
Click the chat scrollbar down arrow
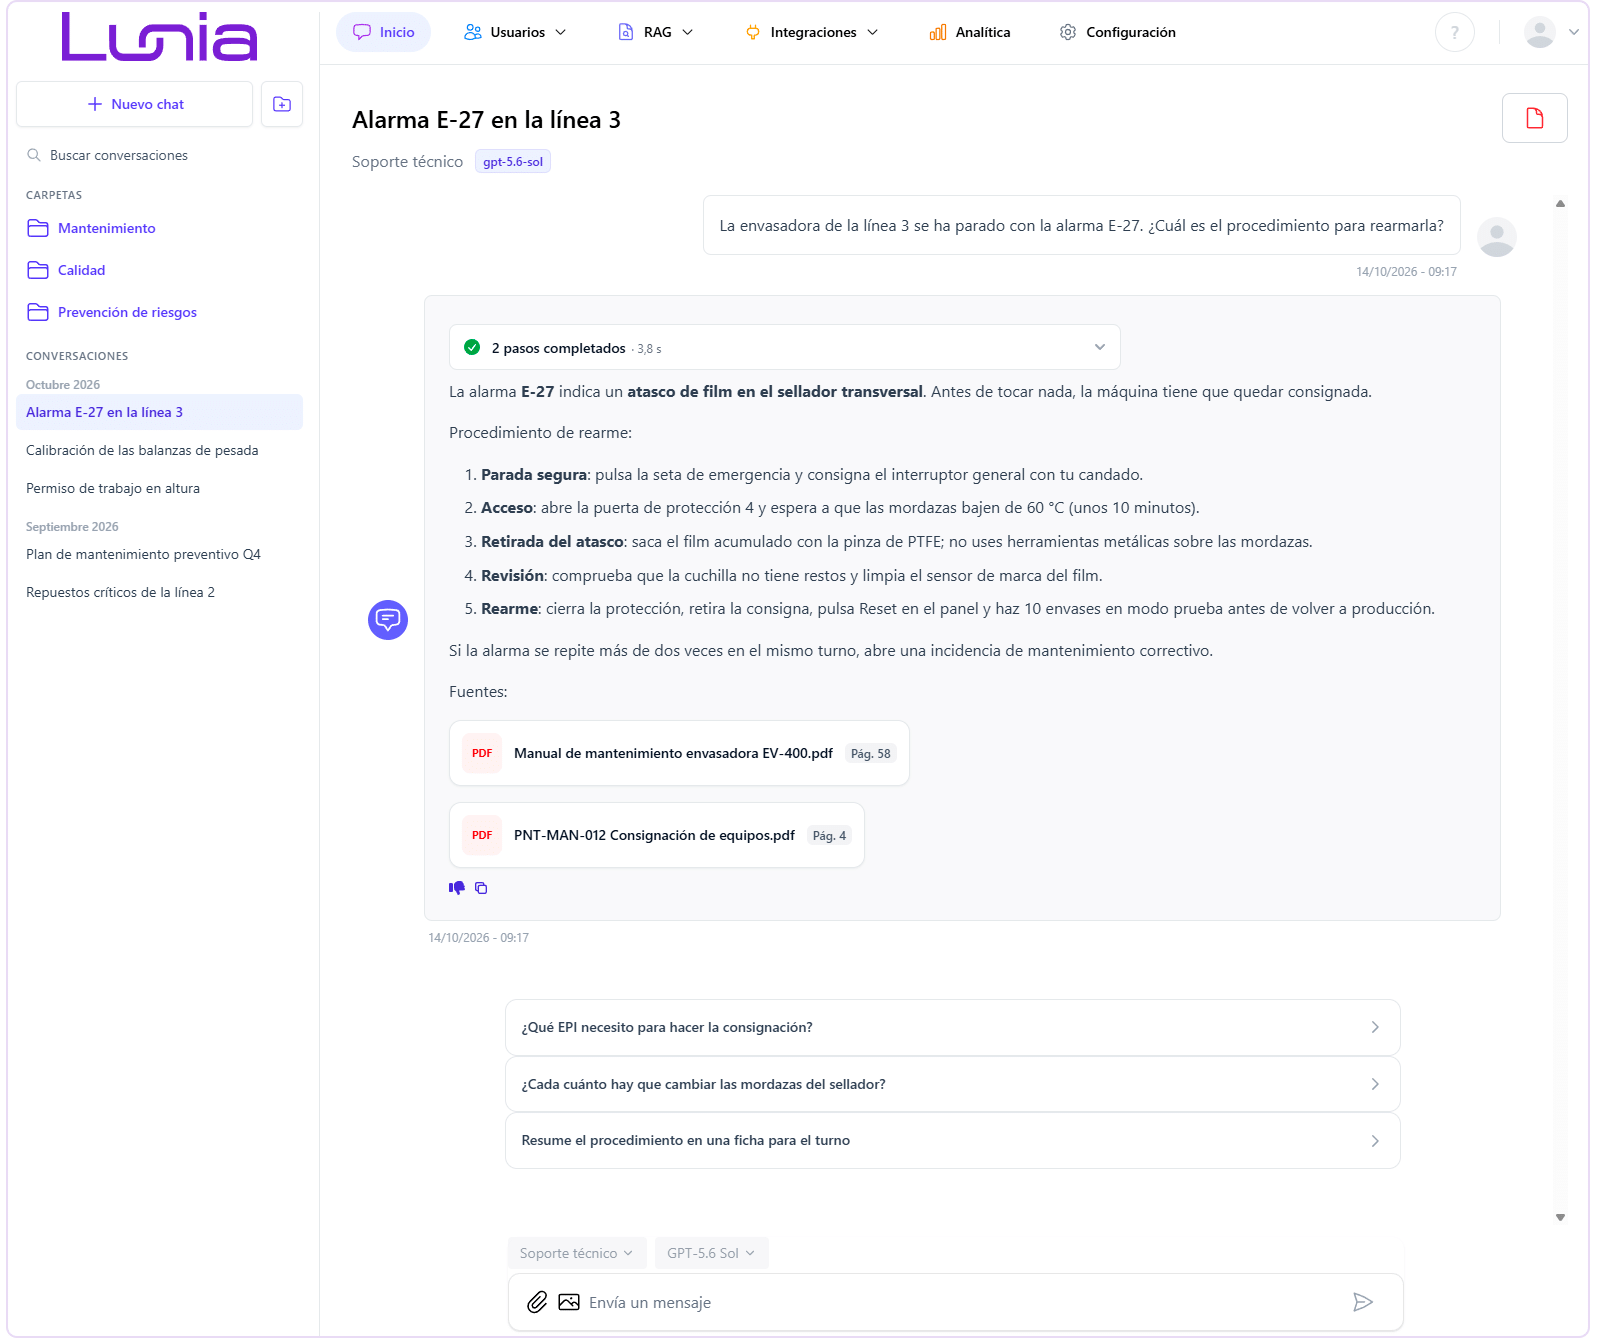tap(1560, 1217)
